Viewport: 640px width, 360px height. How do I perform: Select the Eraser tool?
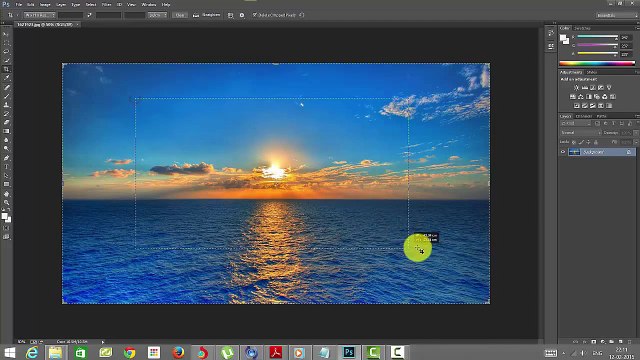click(6, 122)
